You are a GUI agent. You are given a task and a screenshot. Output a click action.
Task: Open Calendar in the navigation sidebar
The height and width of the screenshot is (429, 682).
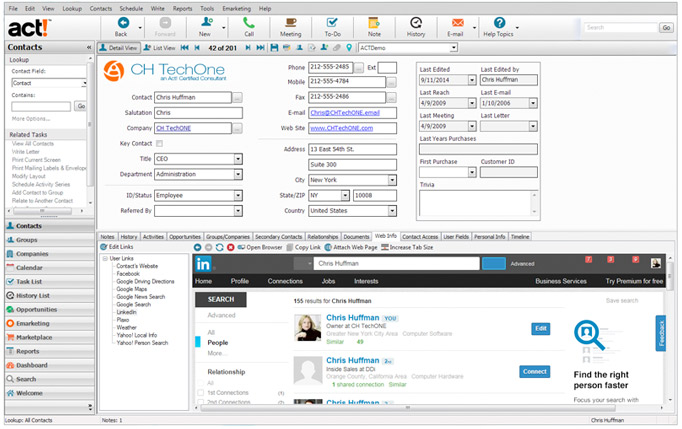tap(49, 268)
